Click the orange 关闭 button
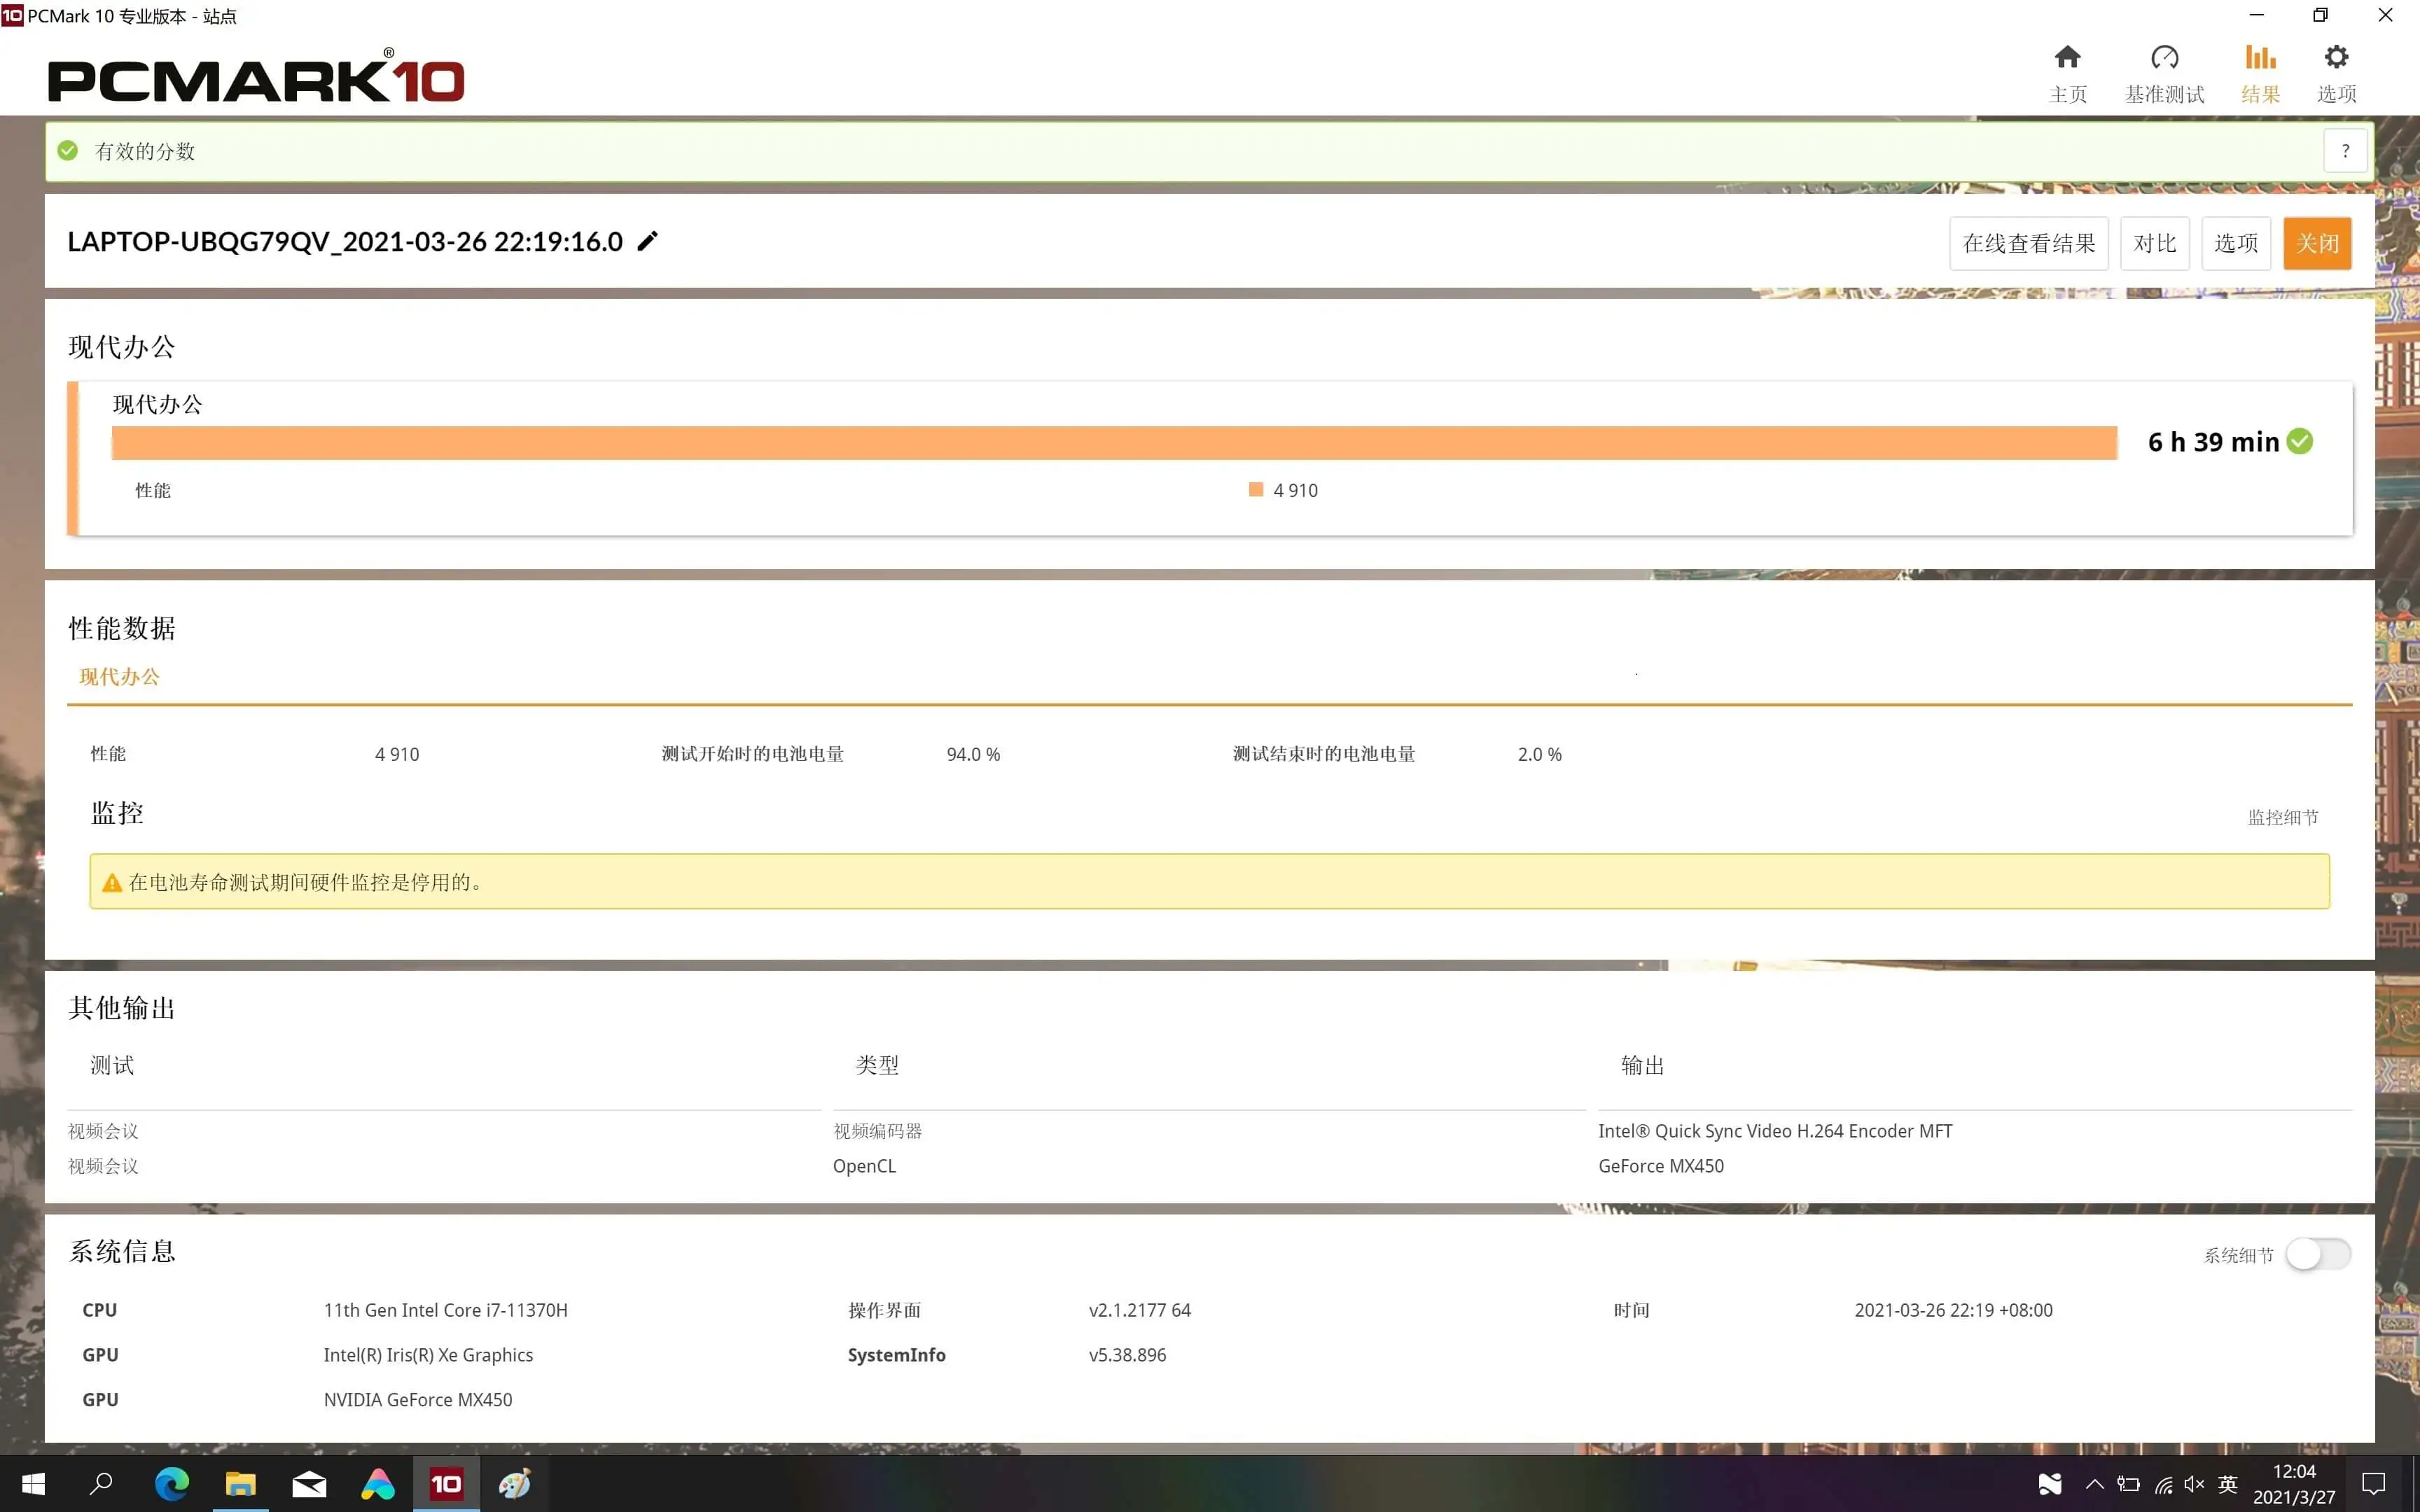This screenshot has height=1512, width=2420. (2316, 243)
